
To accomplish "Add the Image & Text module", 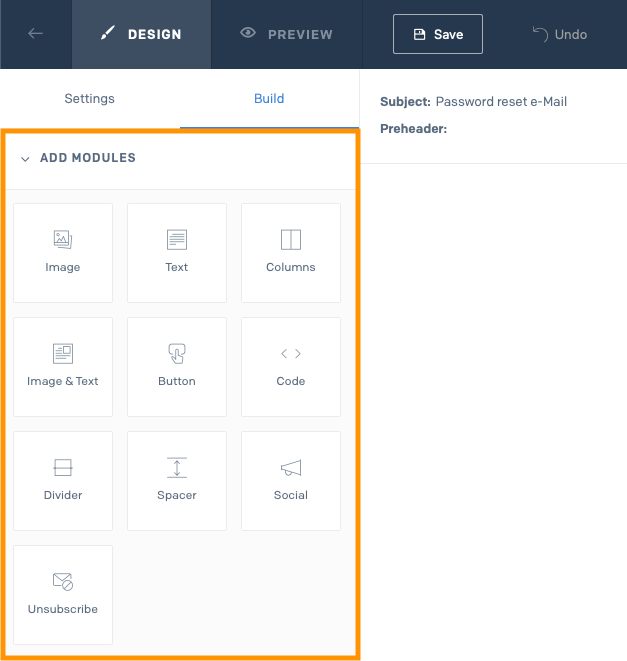I will click(63, 366).
